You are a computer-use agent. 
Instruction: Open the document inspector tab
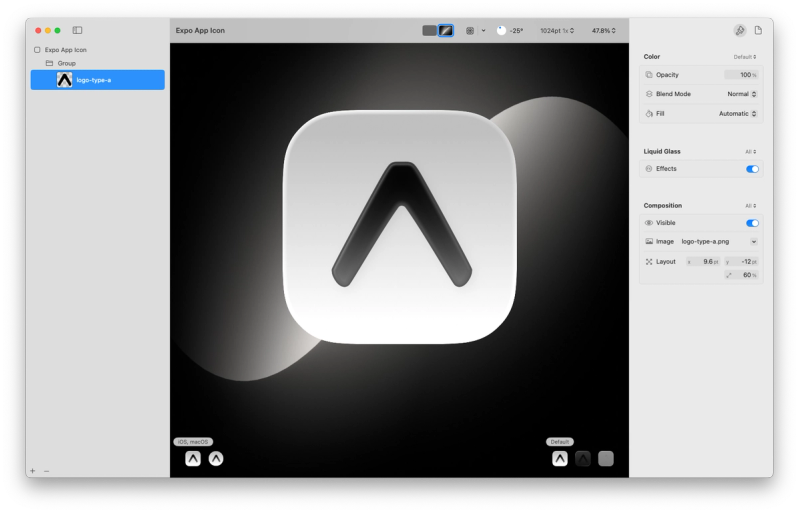(x=758, y=31)
